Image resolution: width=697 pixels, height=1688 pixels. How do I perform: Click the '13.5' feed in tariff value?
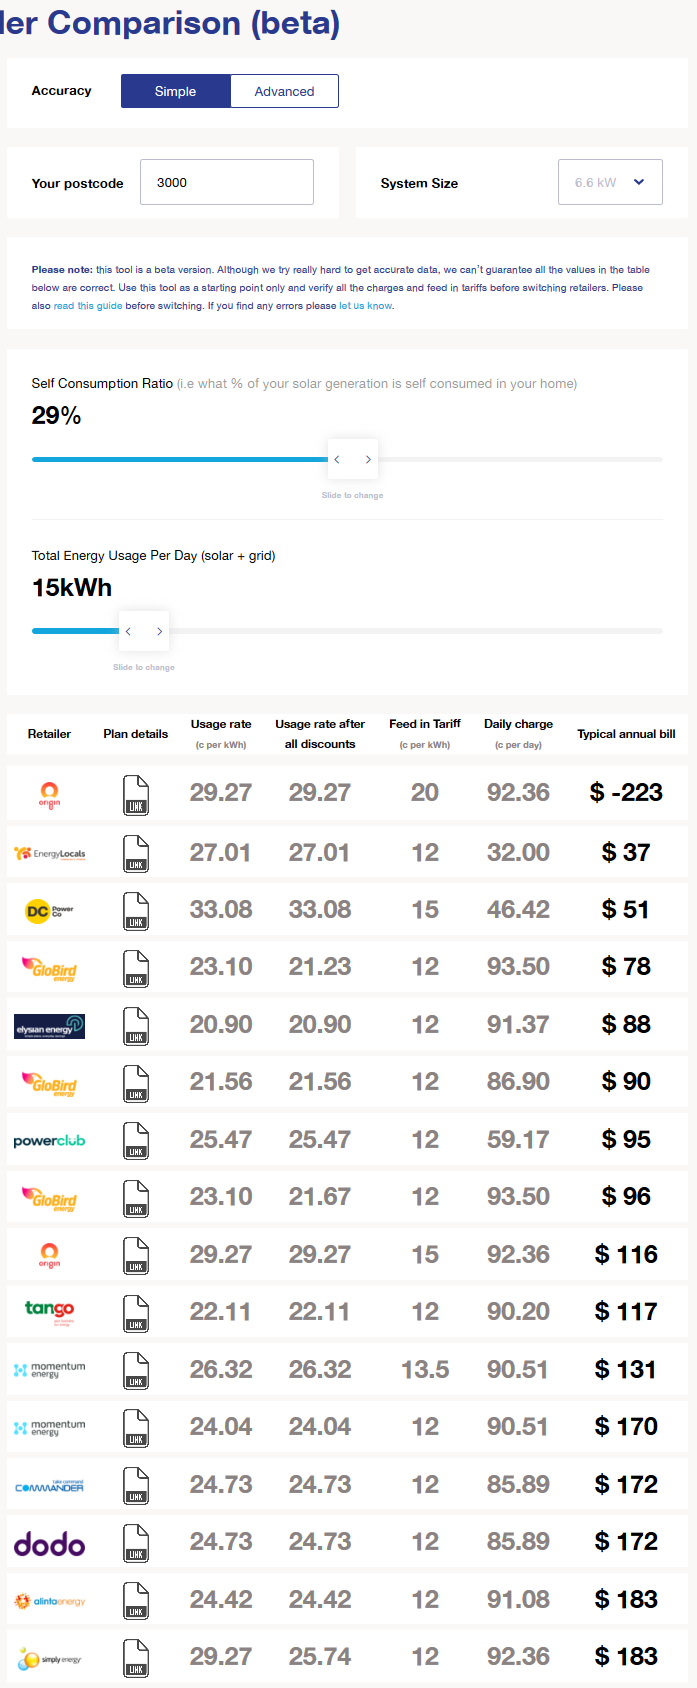(x=425, y=1369)
